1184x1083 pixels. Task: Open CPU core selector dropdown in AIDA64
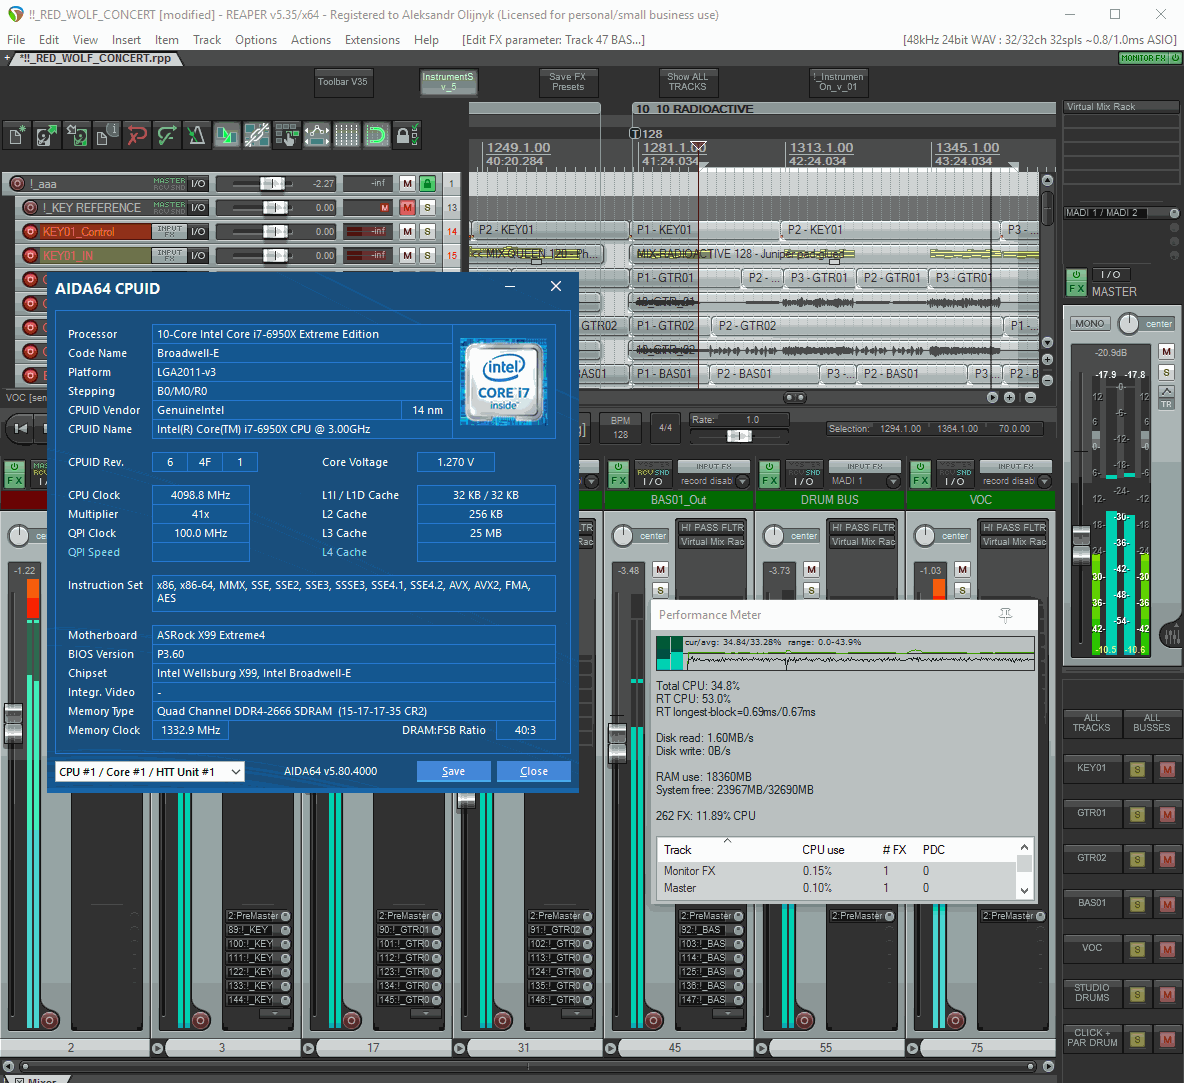(150, 771)
